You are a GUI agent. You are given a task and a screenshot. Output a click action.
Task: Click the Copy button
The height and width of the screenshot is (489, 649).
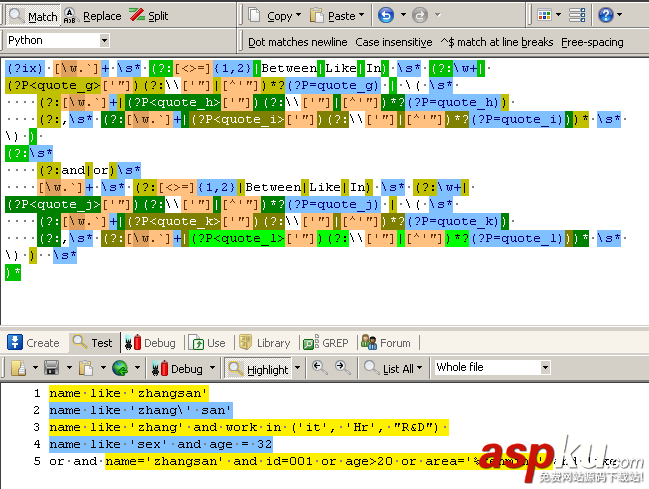click(x=270, y=16)
